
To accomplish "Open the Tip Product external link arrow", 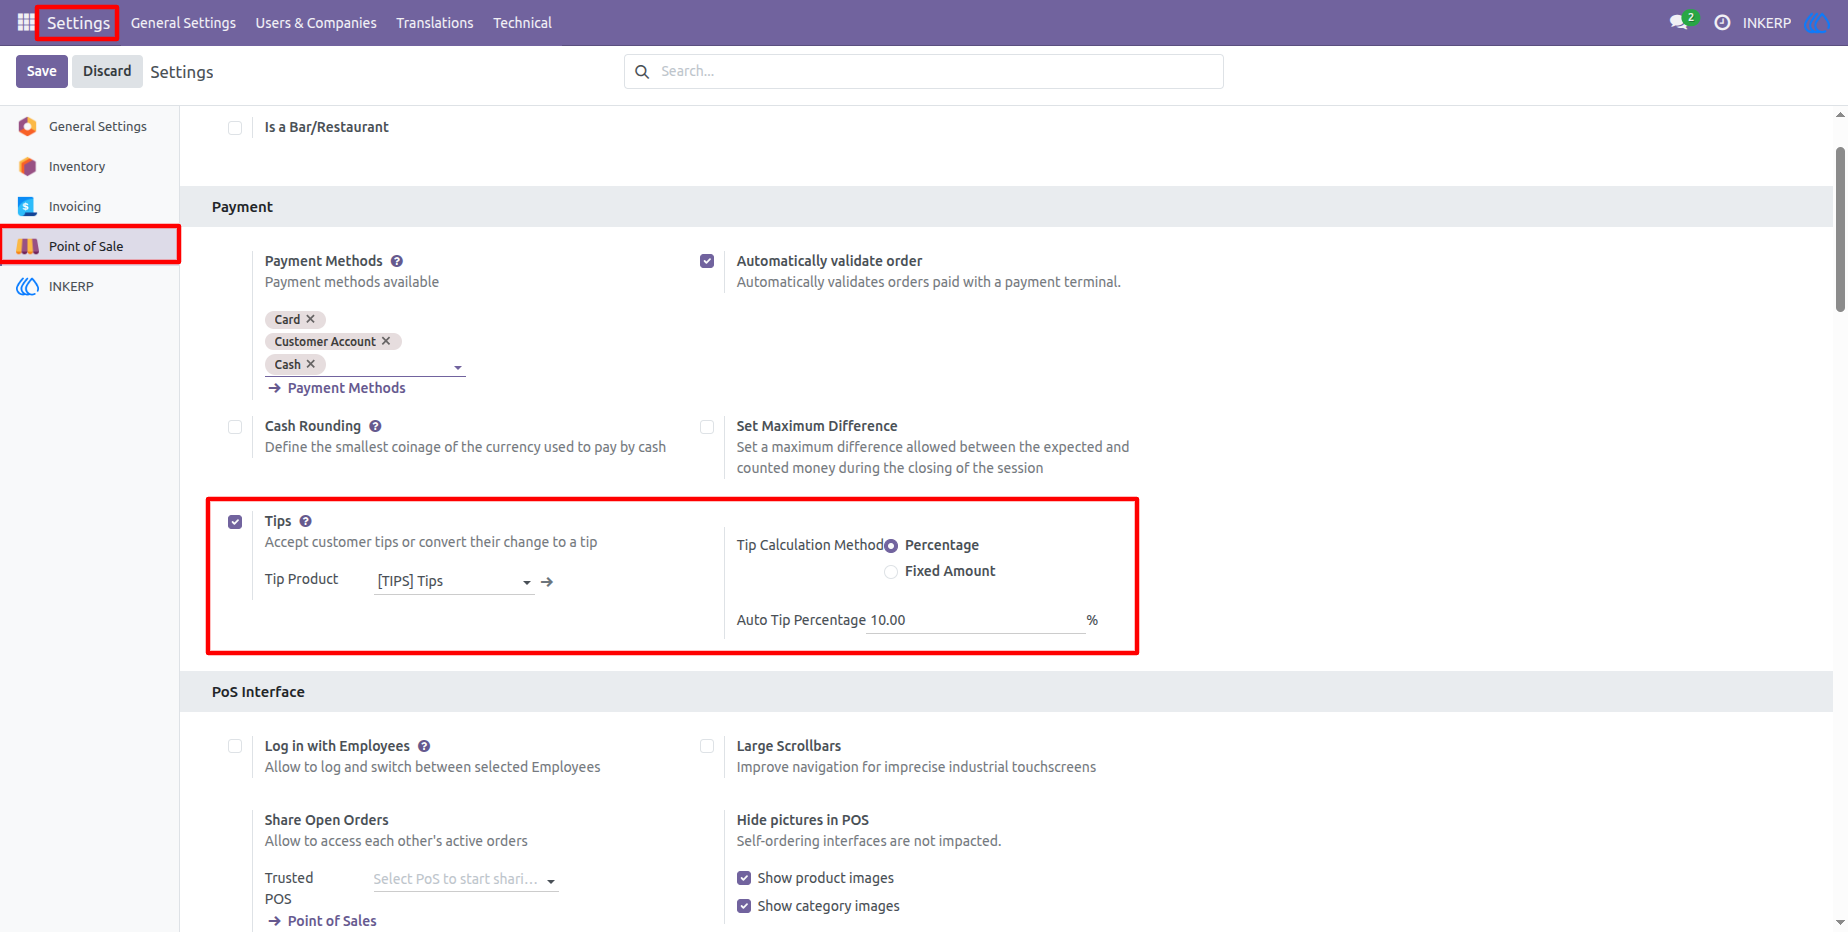I will pos(547,581).
